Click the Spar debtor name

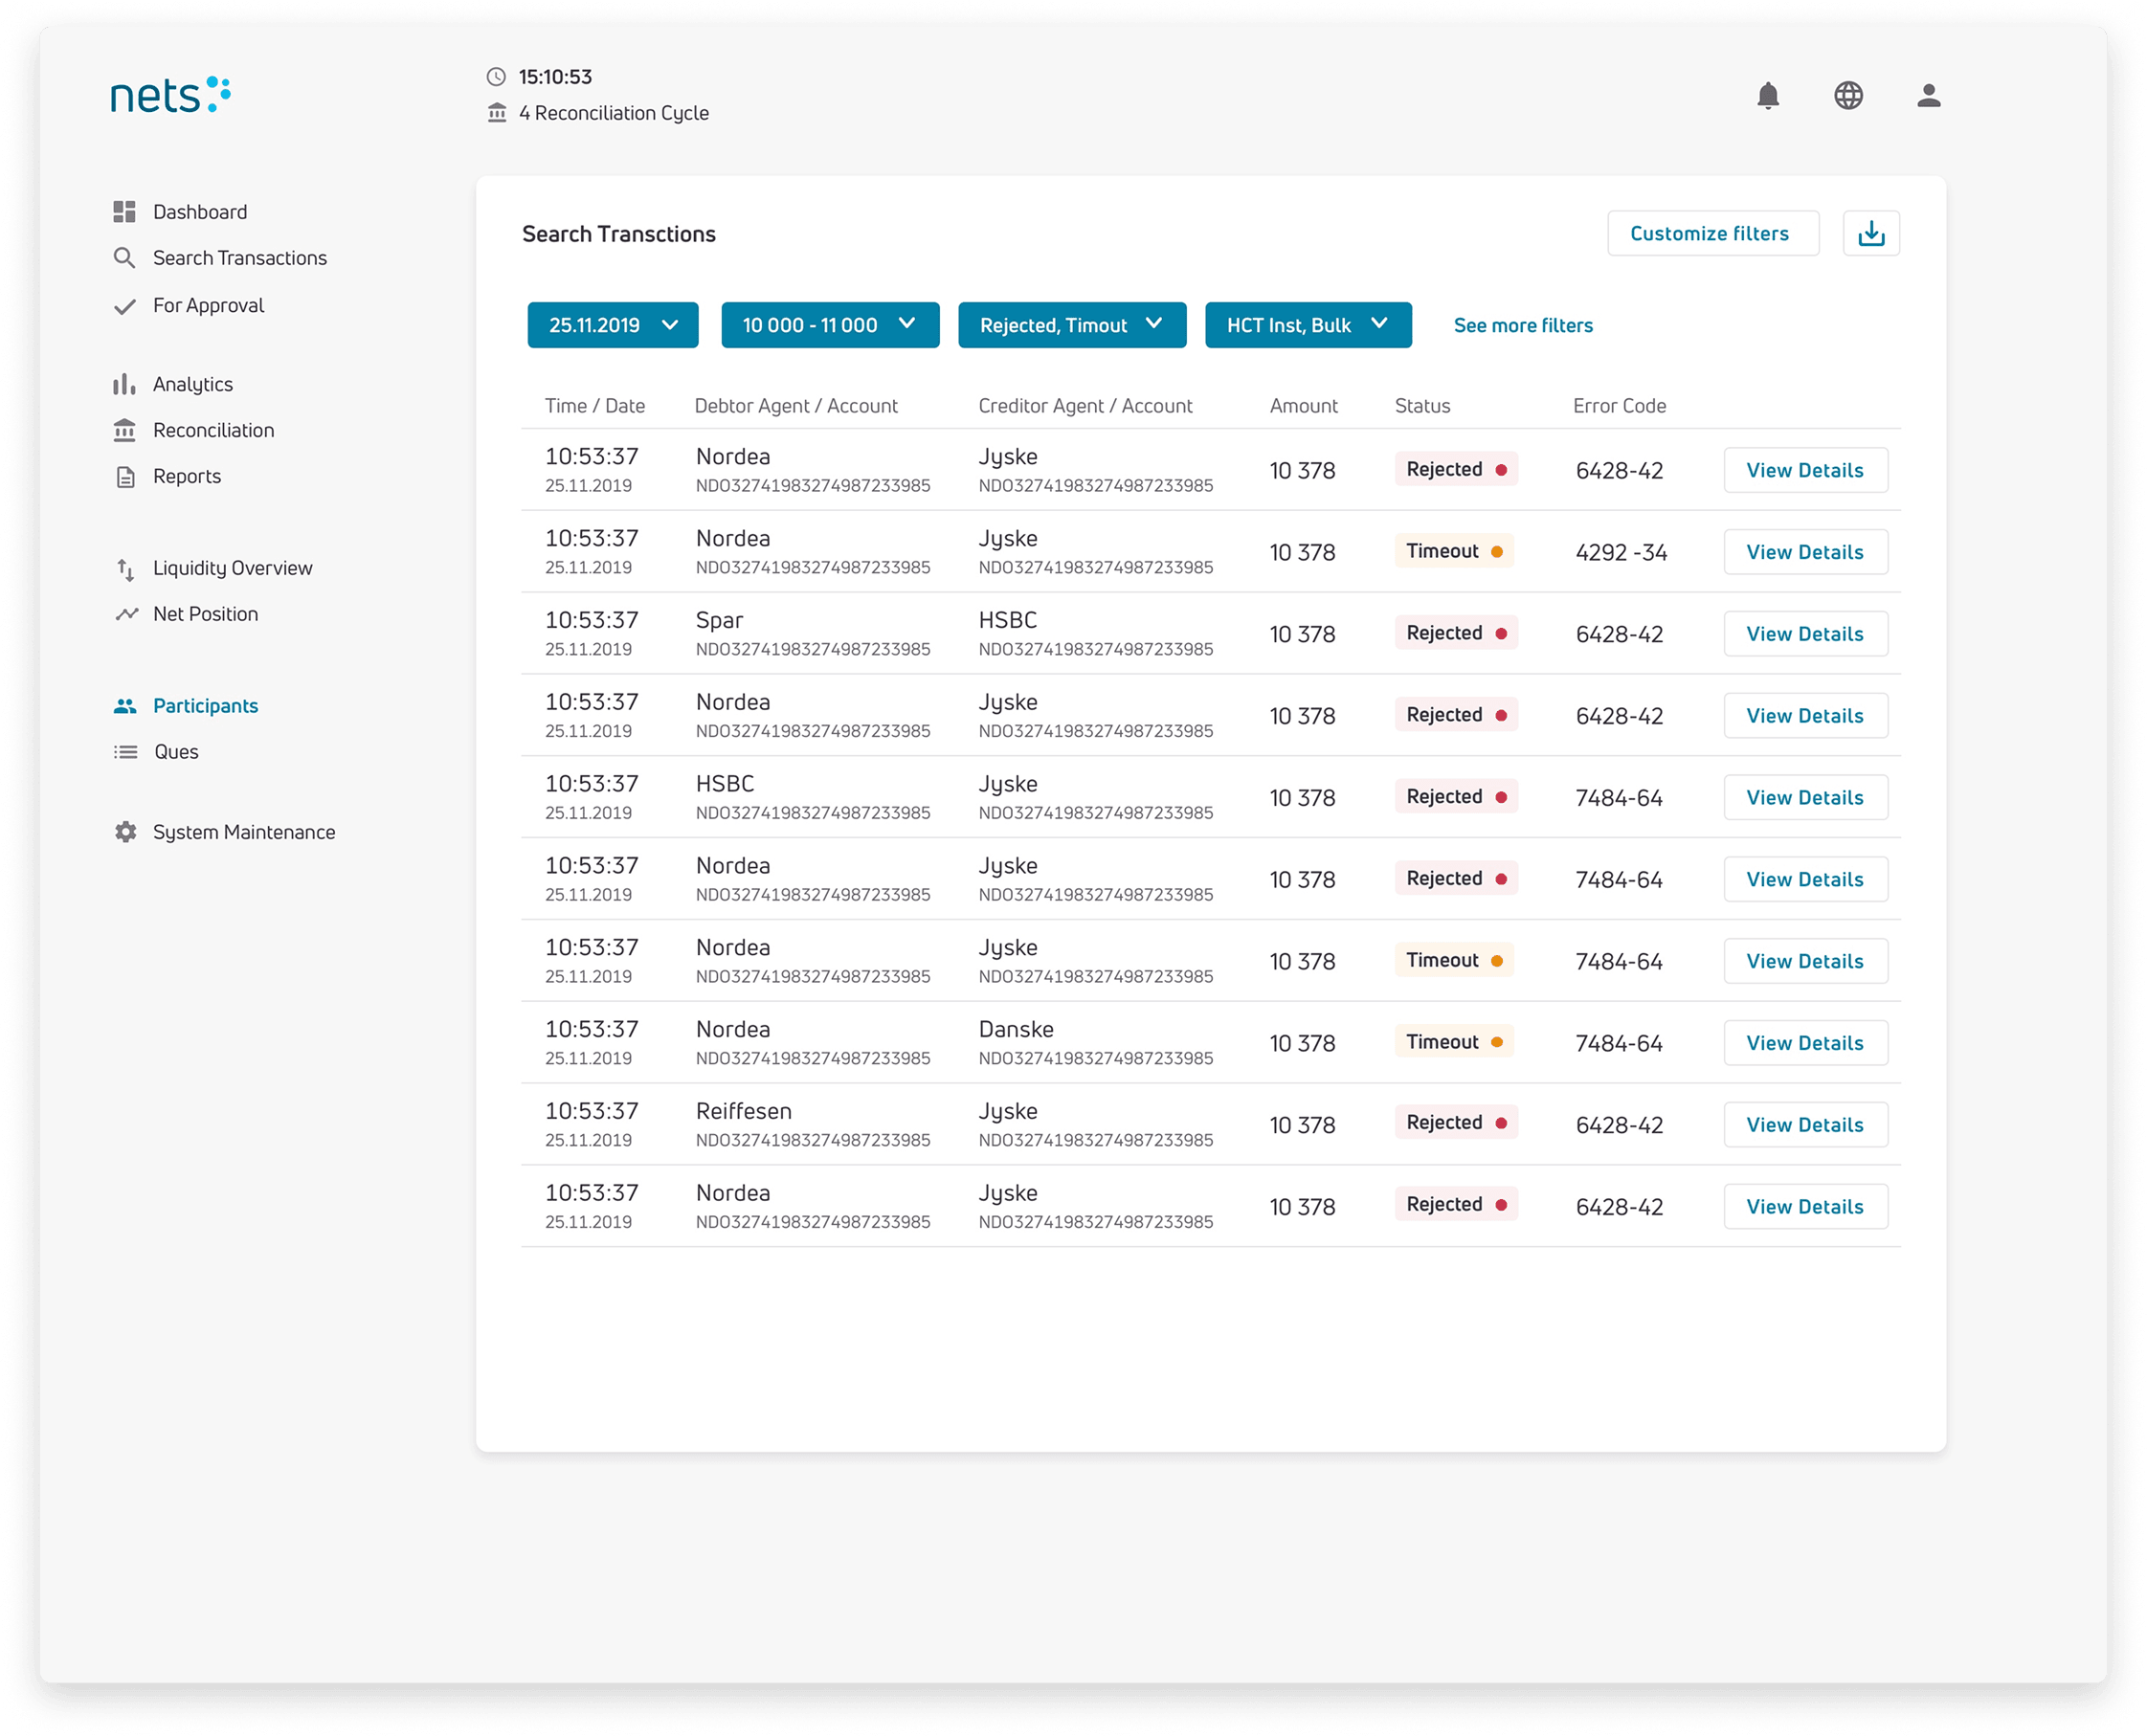point(719,621)
